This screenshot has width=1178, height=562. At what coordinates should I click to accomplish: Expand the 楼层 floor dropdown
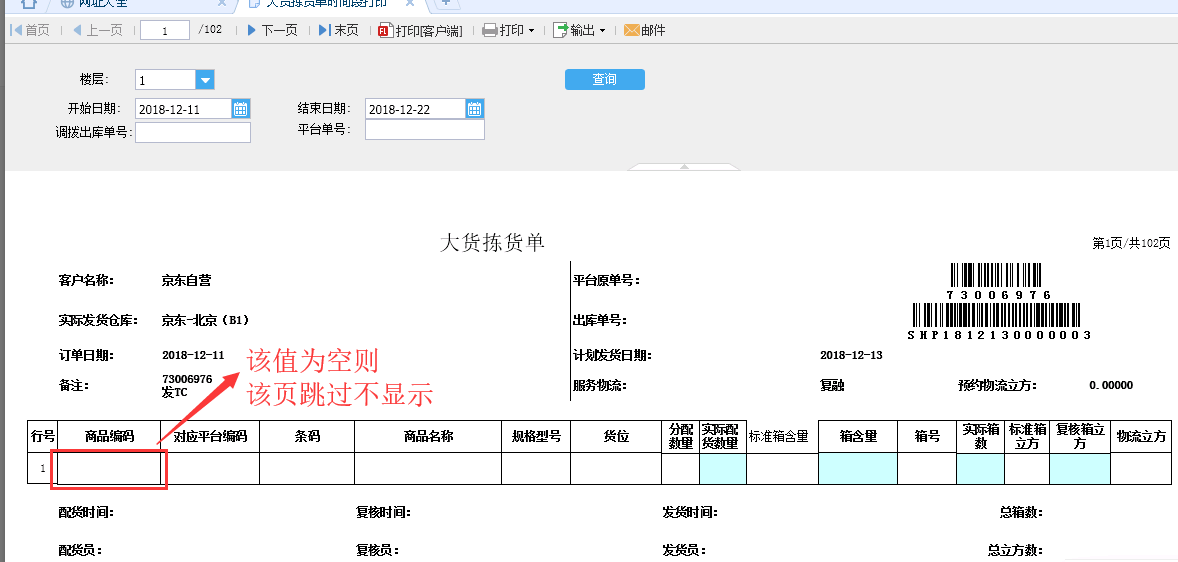(x=205, y=80)
